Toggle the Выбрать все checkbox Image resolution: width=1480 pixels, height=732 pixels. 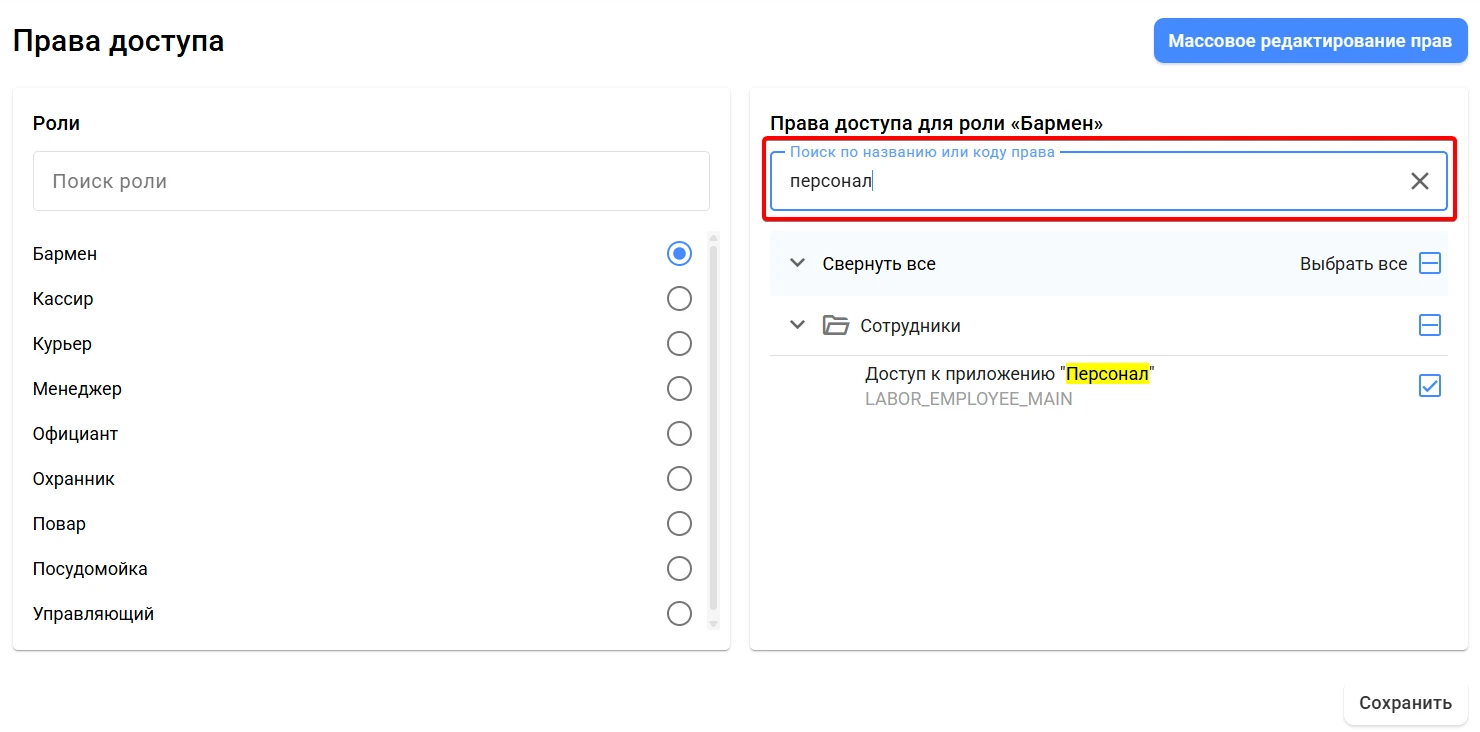click(1430, 264)
